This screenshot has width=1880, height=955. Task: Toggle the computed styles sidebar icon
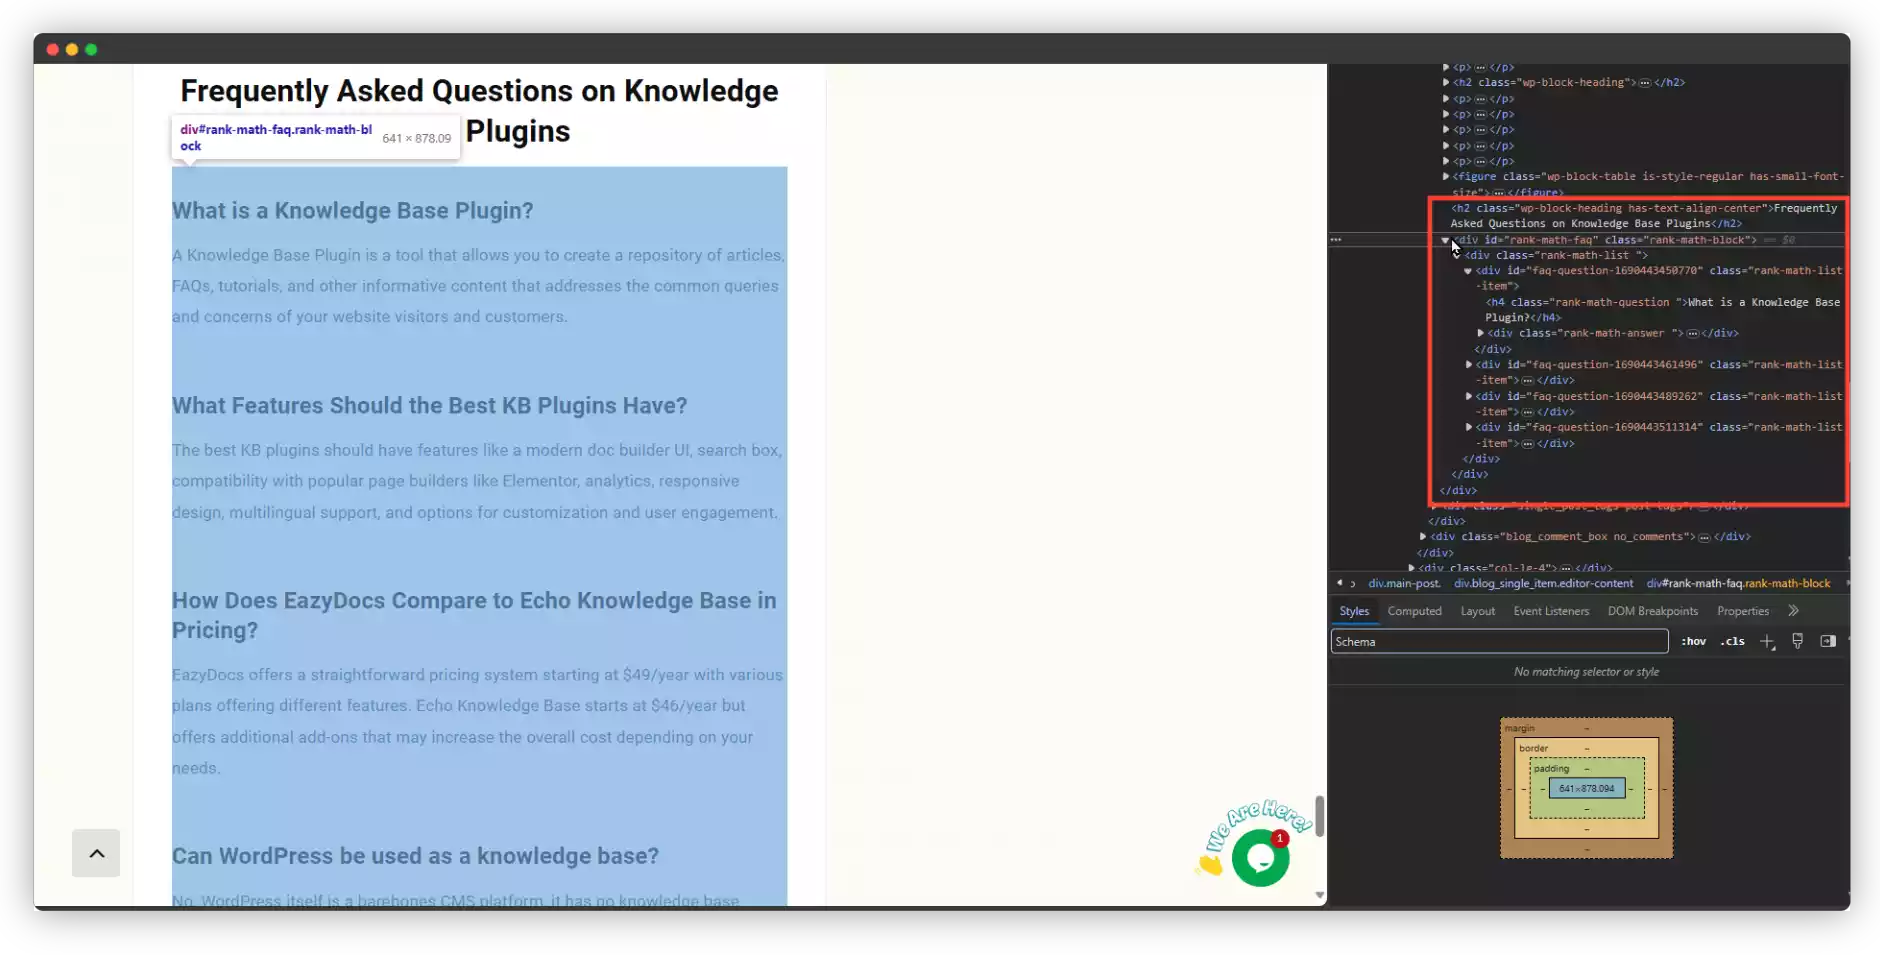pyautogui.click(x=1828, y=641)
